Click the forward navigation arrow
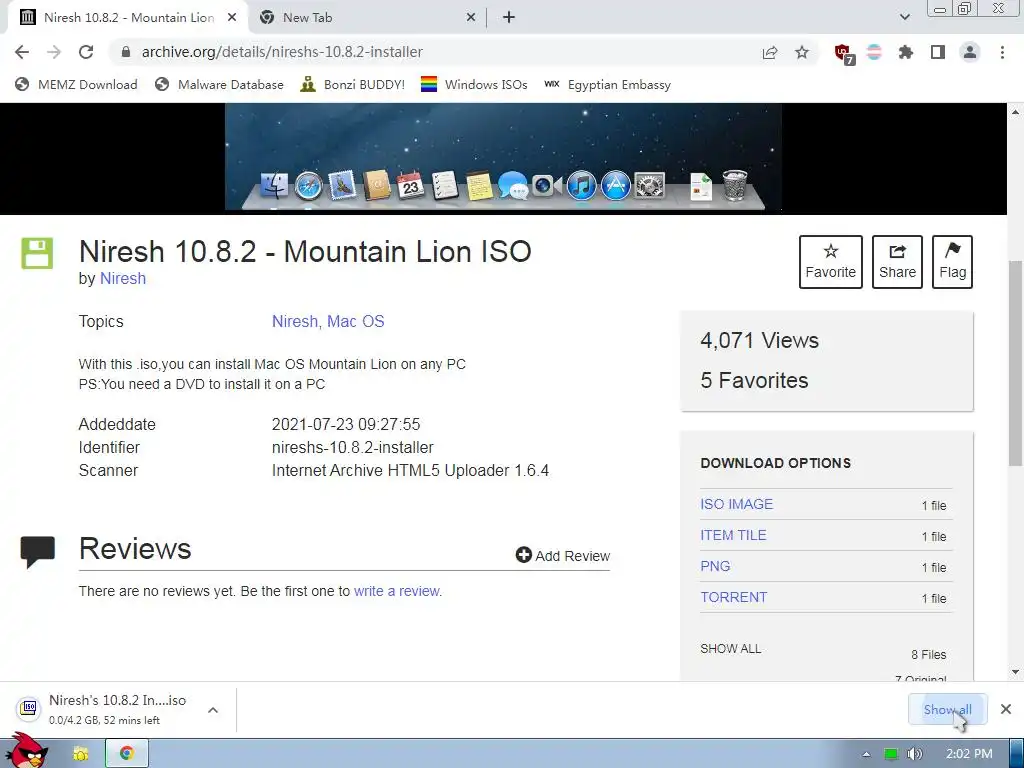Screen dimensions: 1024x768 (54, 52)
